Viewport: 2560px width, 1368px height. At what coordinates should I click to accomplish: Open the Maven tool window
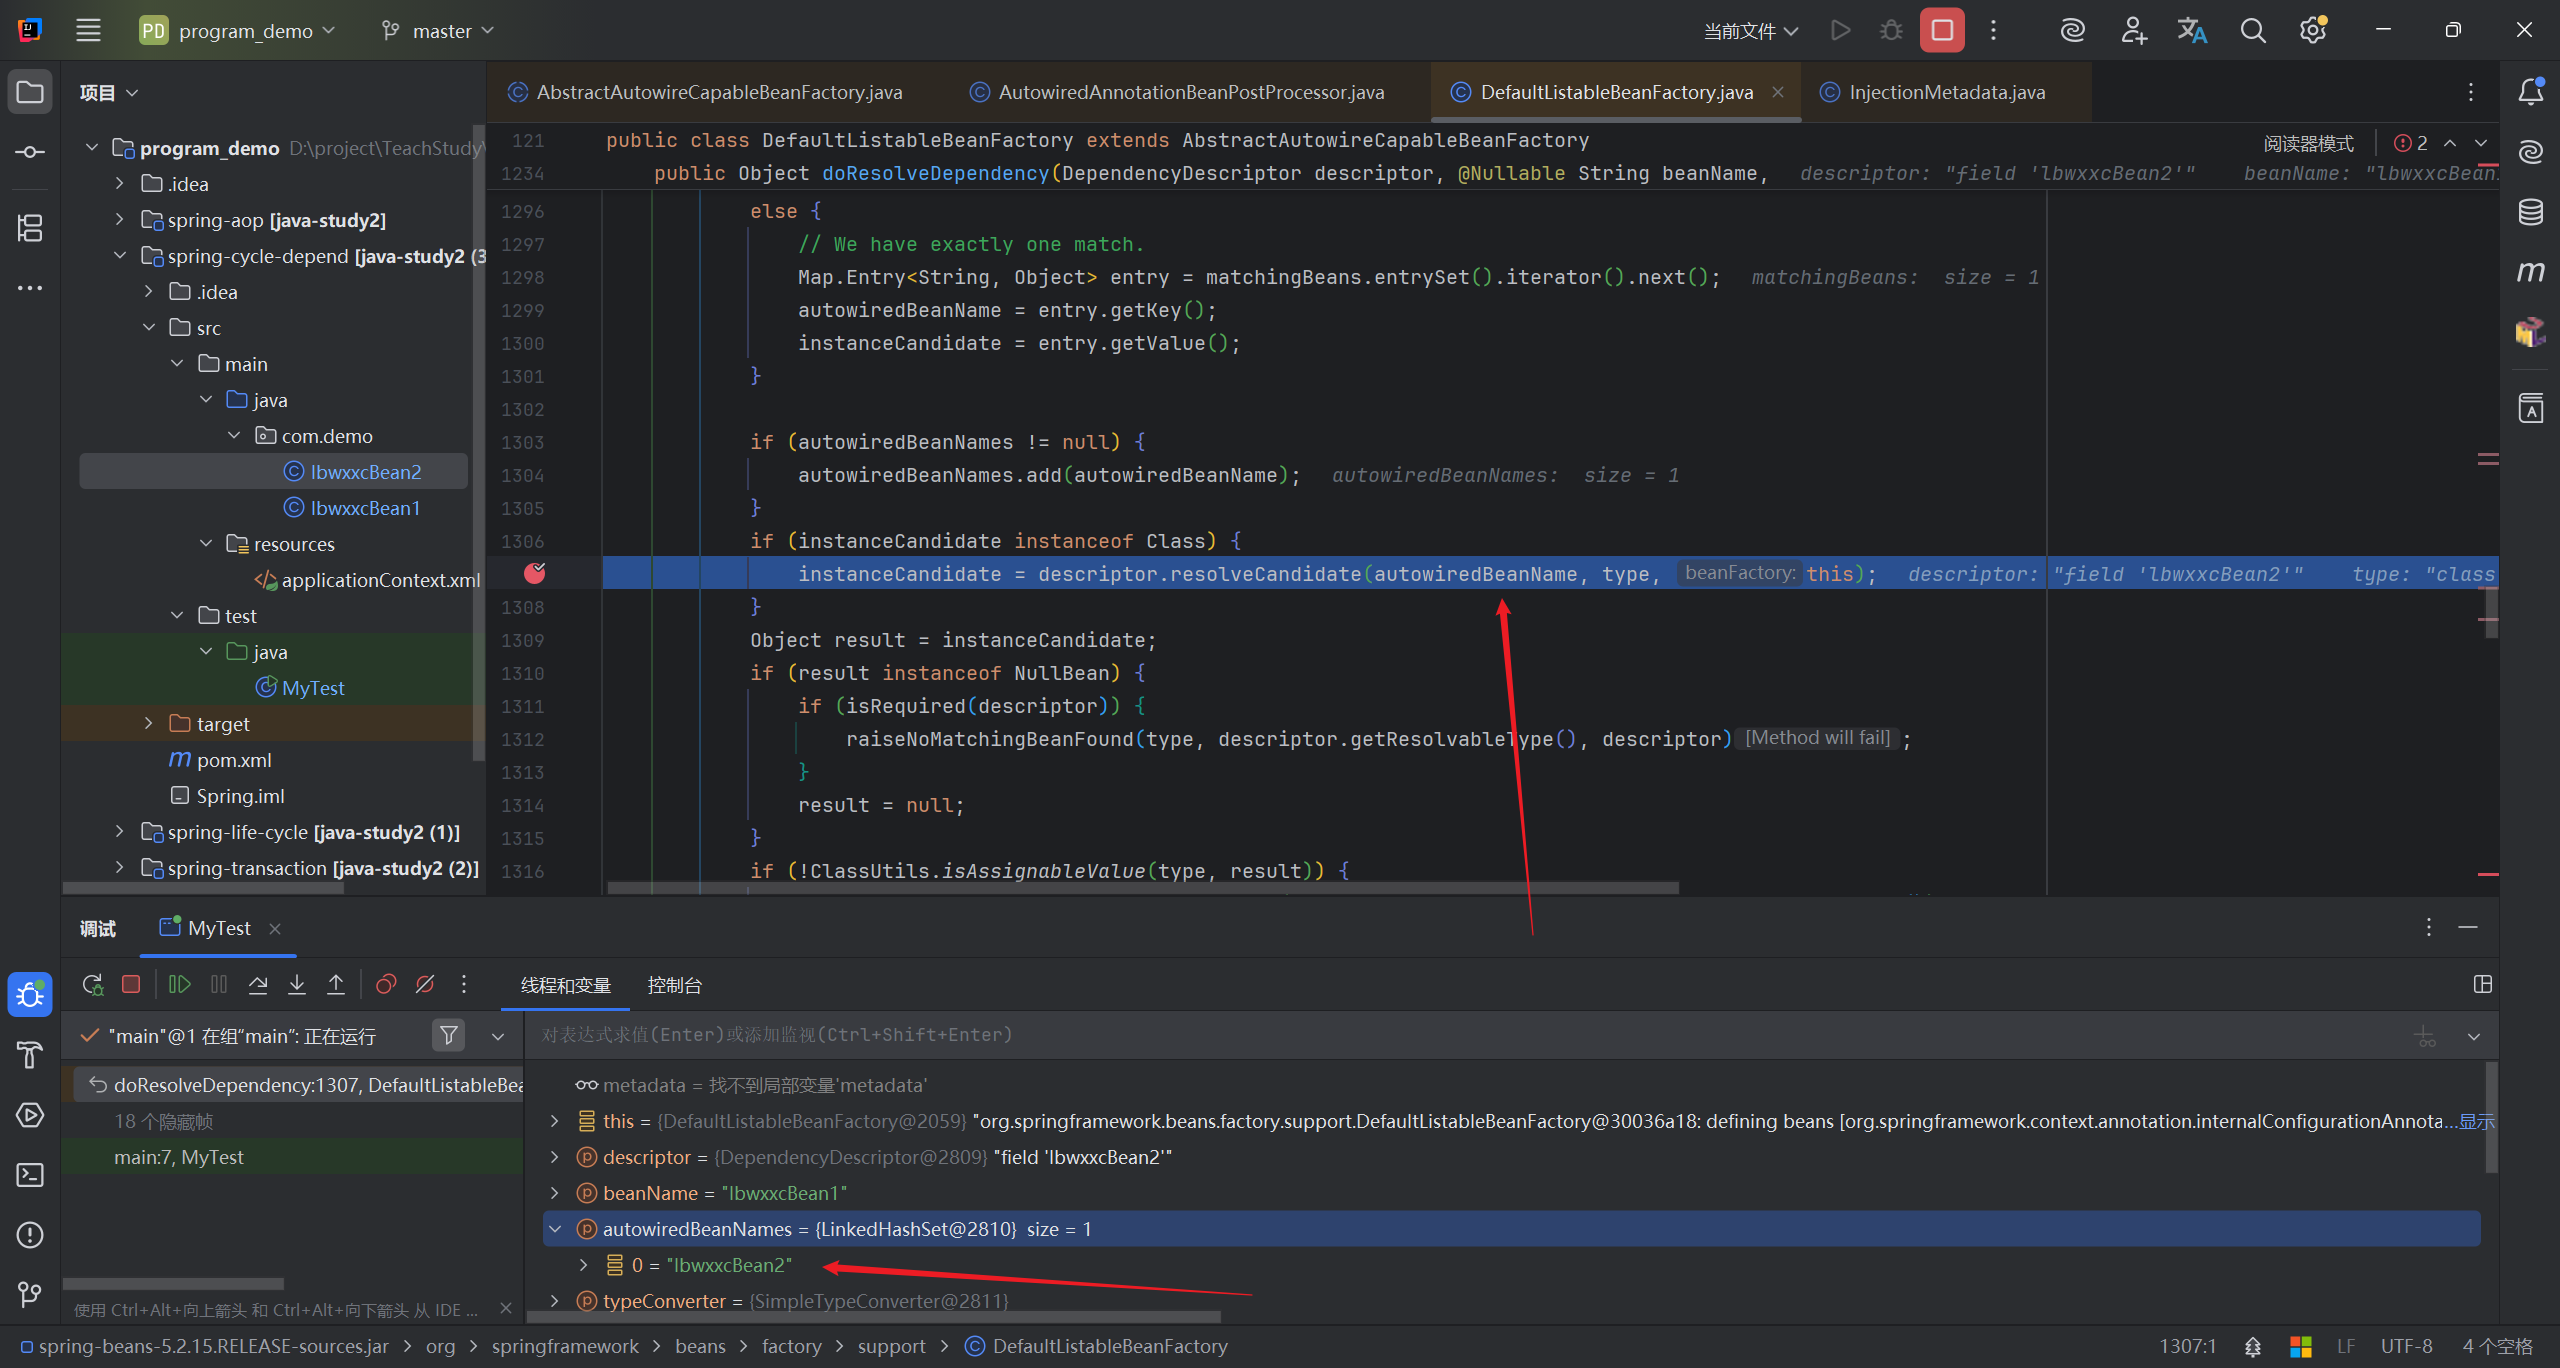pos(2530,272)
